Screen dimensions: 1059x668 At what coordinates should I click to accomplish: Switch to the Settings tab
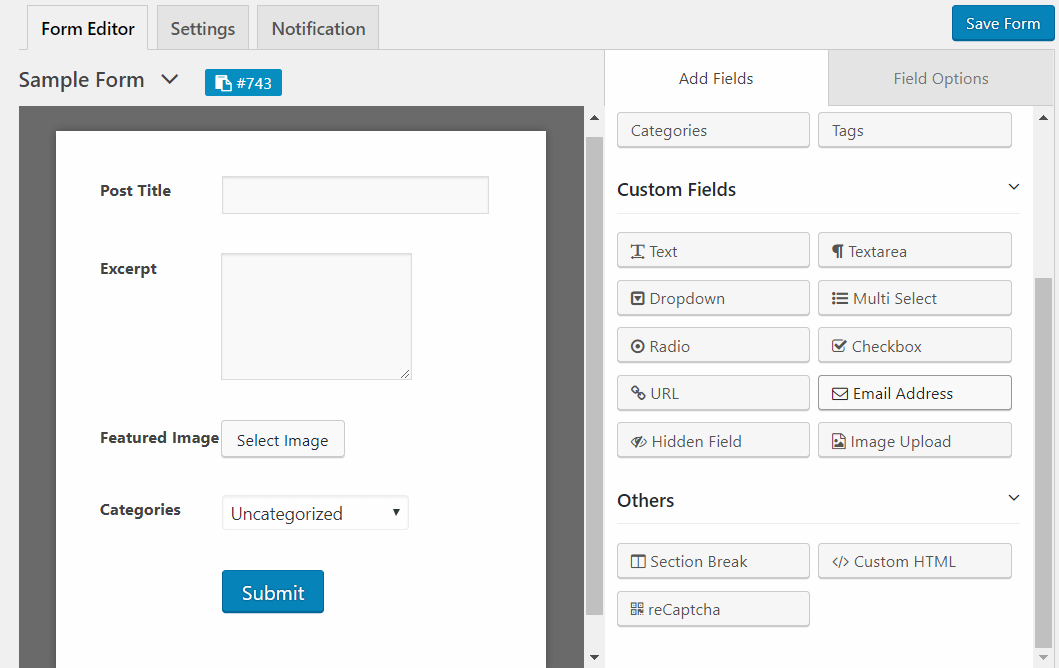202,28
